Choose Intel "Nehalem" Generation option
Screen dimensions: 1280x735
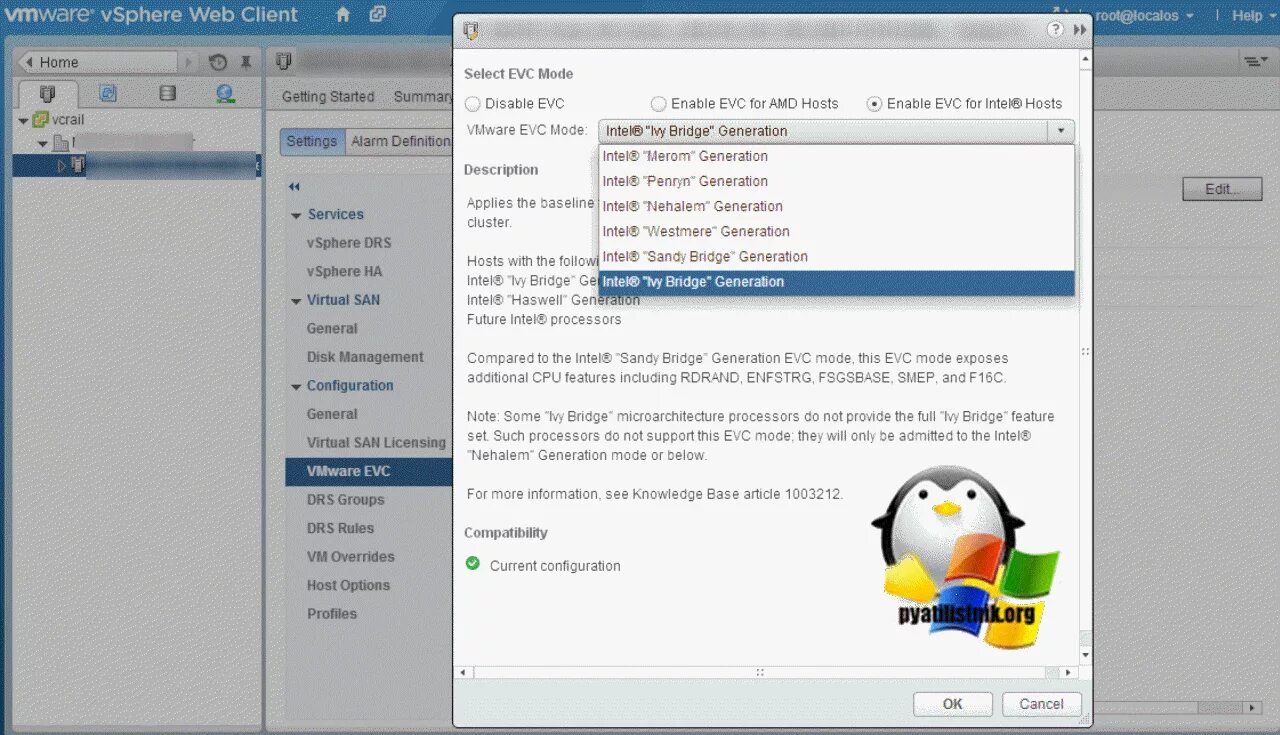(x=836, y=206)
